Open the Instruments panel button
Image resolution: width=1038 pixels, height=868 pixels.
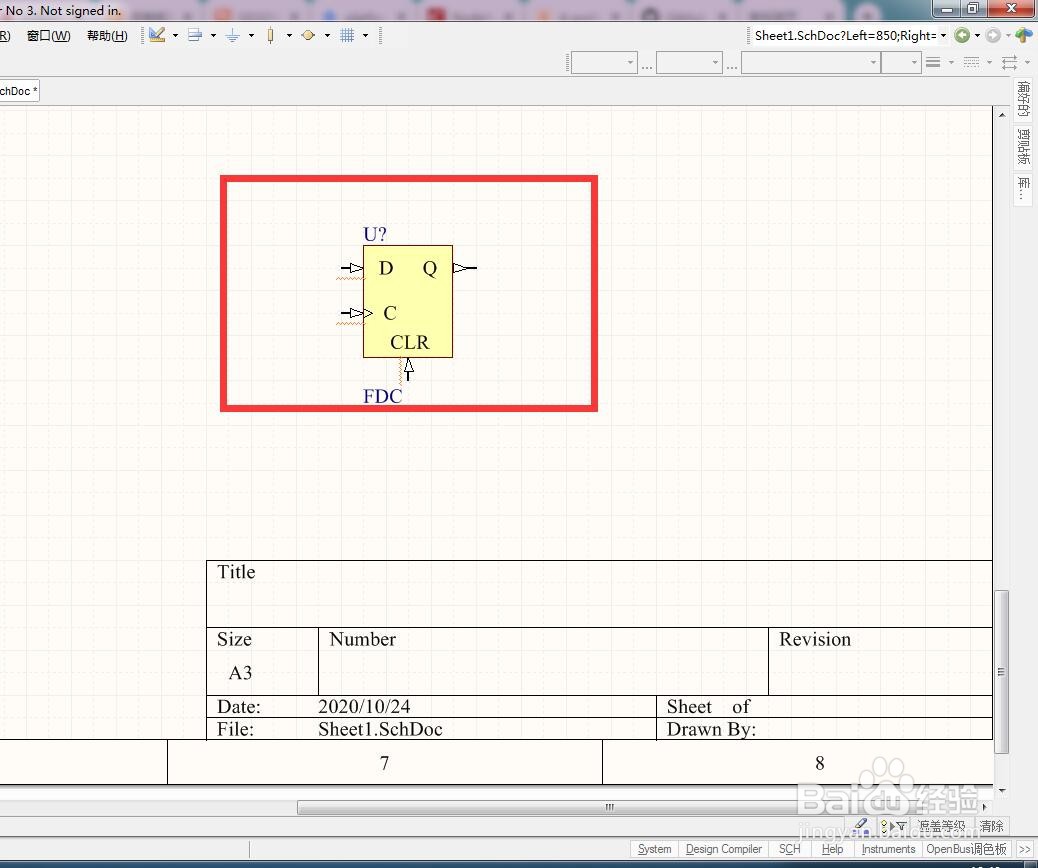pos(888,849)
